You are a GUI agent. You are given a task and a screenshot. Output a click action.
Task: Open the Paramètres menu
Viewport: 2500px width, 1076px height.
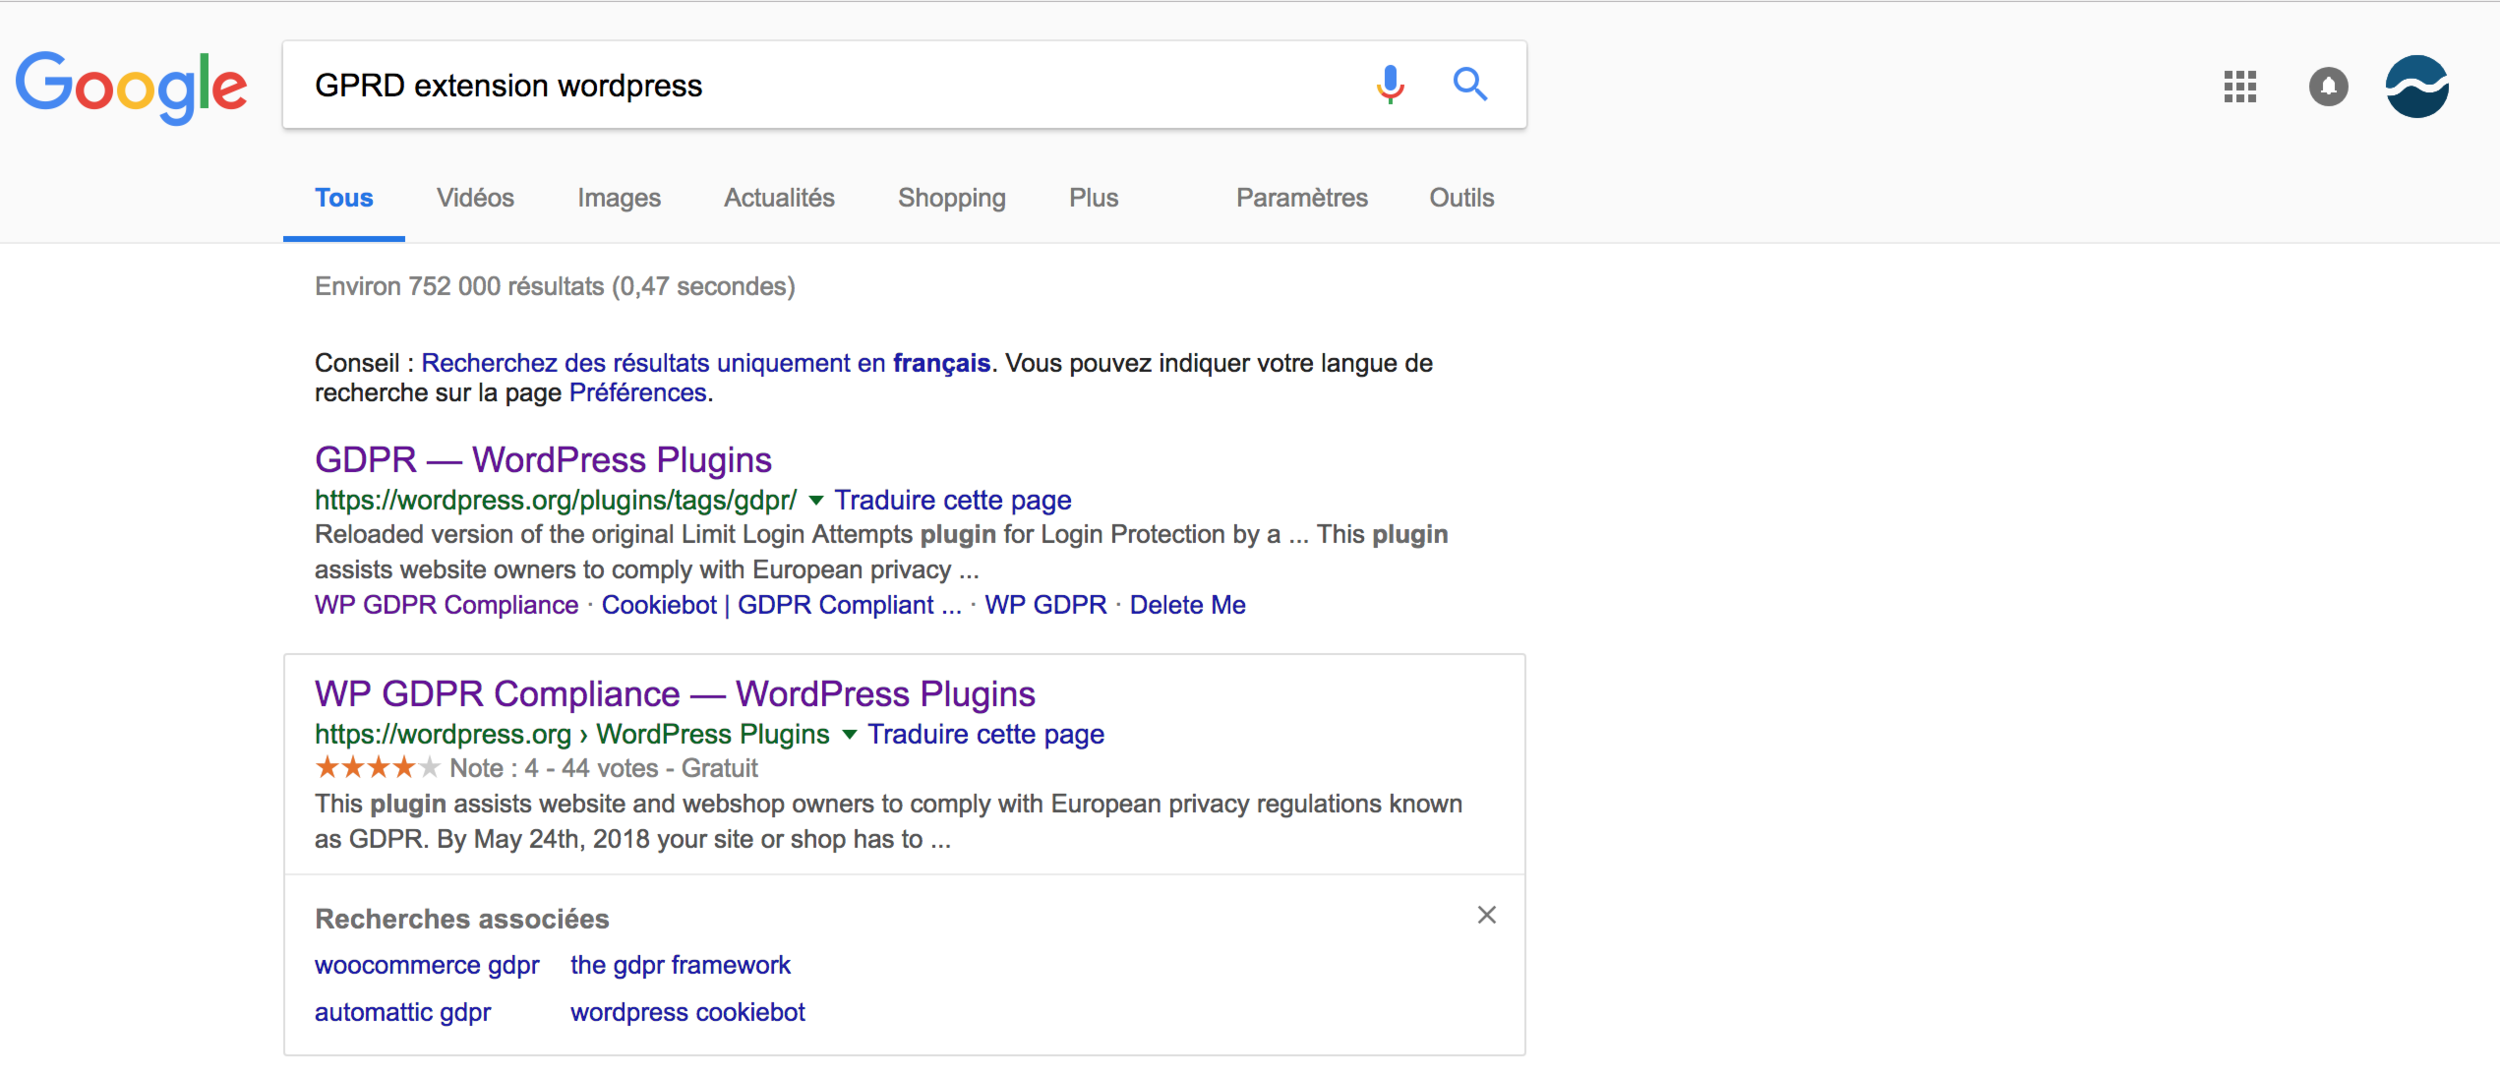(1301, 198)
